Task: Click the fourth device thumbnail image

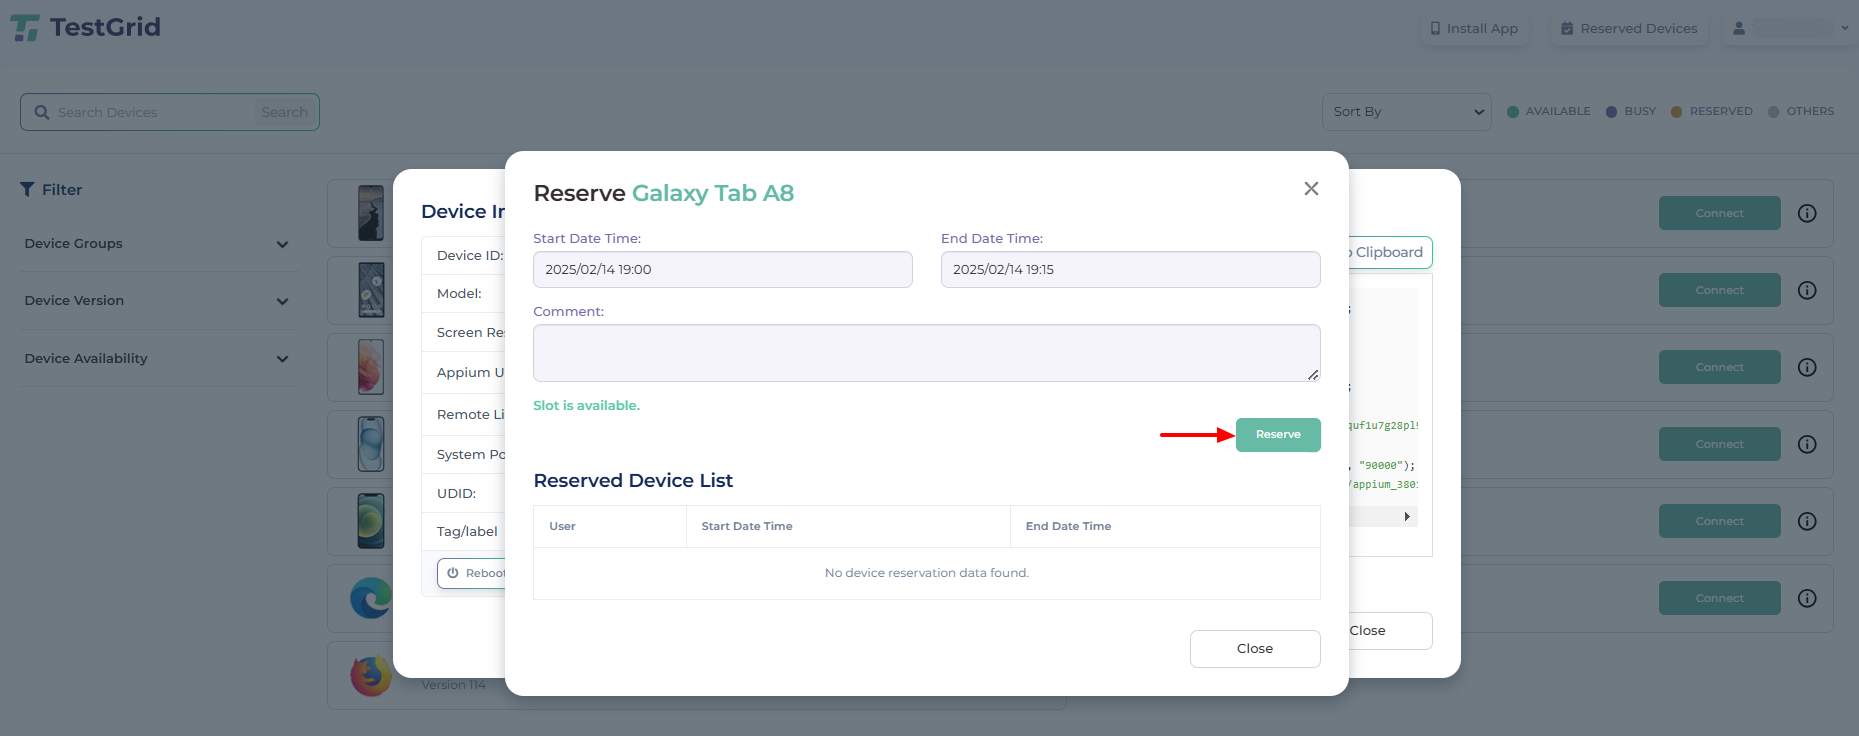Action: tap(371, 444)
